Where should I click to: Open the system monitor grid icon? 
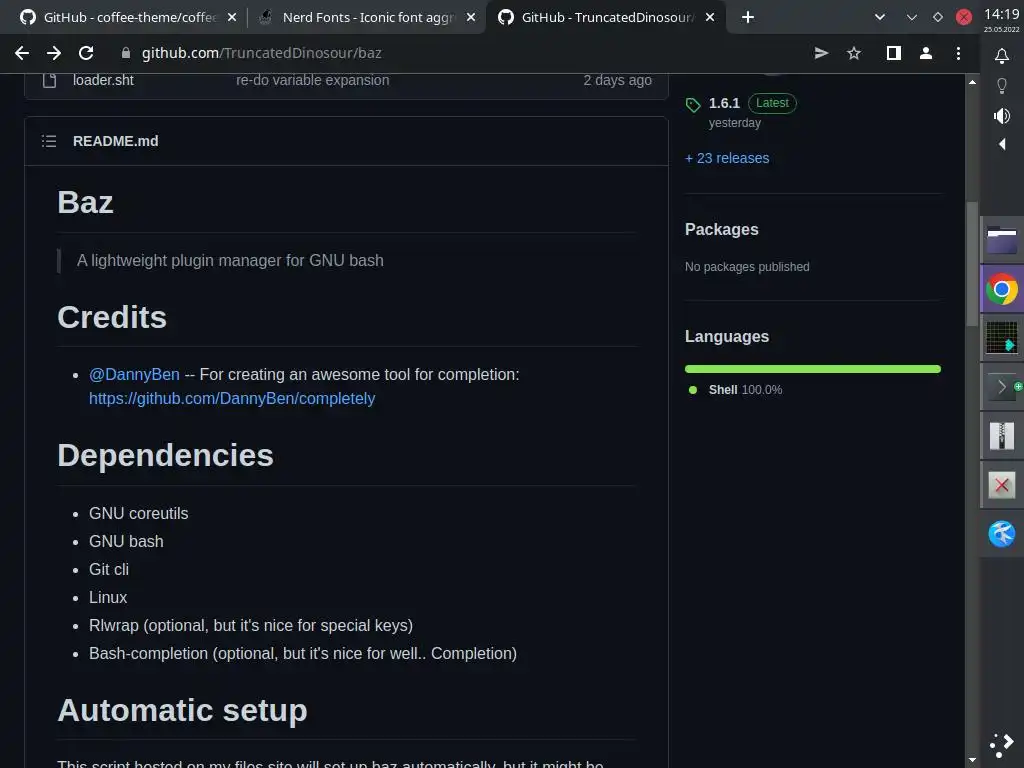coord(1001,338)
